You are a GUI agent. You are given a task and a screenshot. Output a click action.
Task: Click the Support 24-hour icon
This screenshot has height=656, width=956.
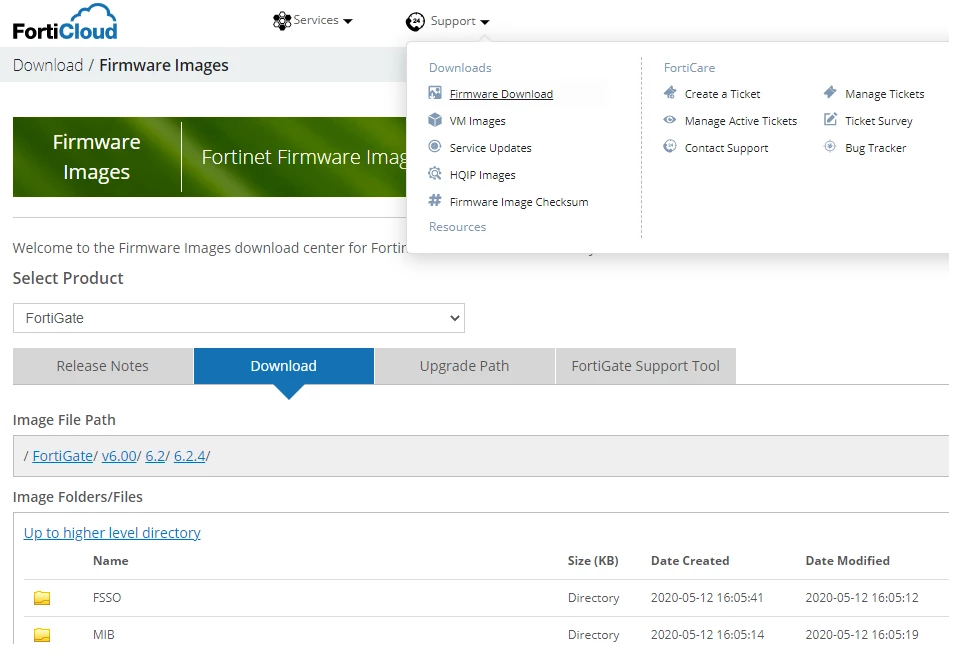(x=415, y=21)
